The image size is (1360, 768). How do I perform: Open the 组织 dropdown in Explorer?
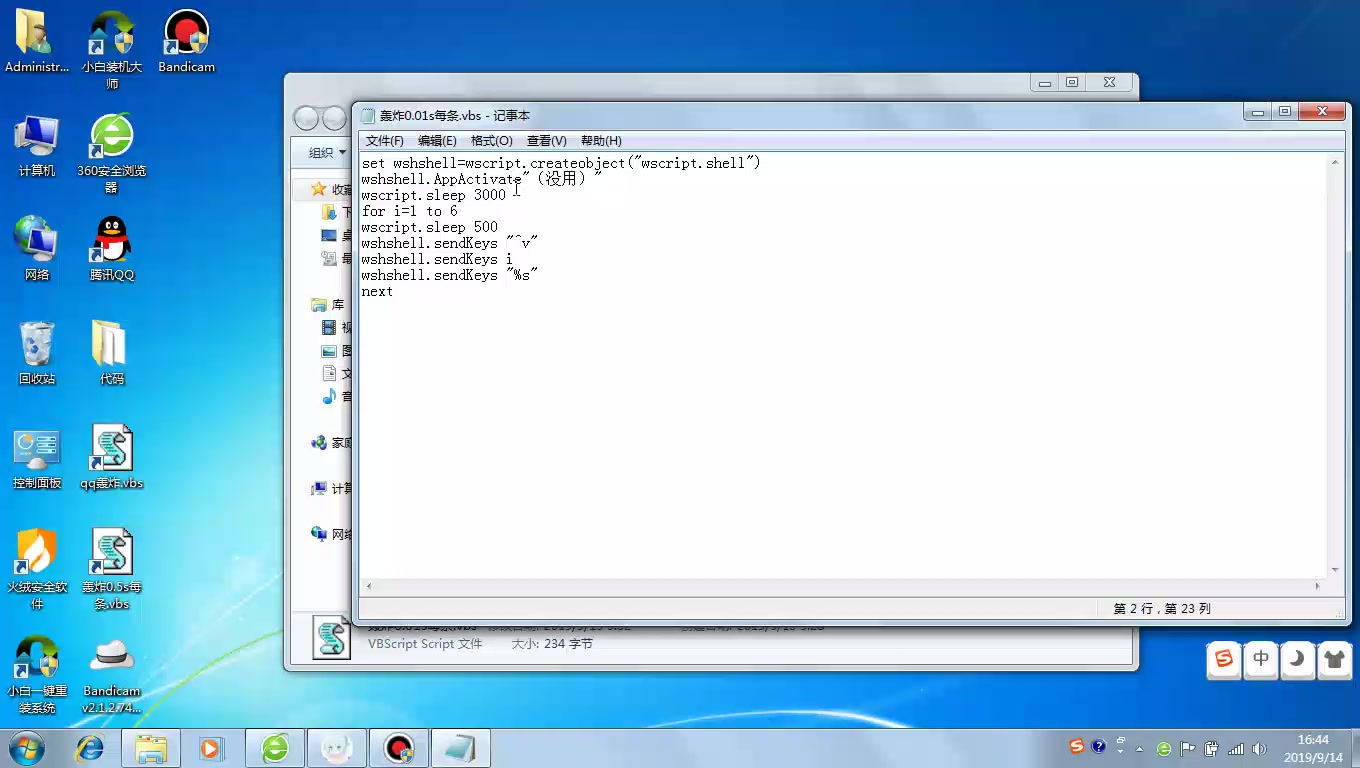tap(326, 153)
